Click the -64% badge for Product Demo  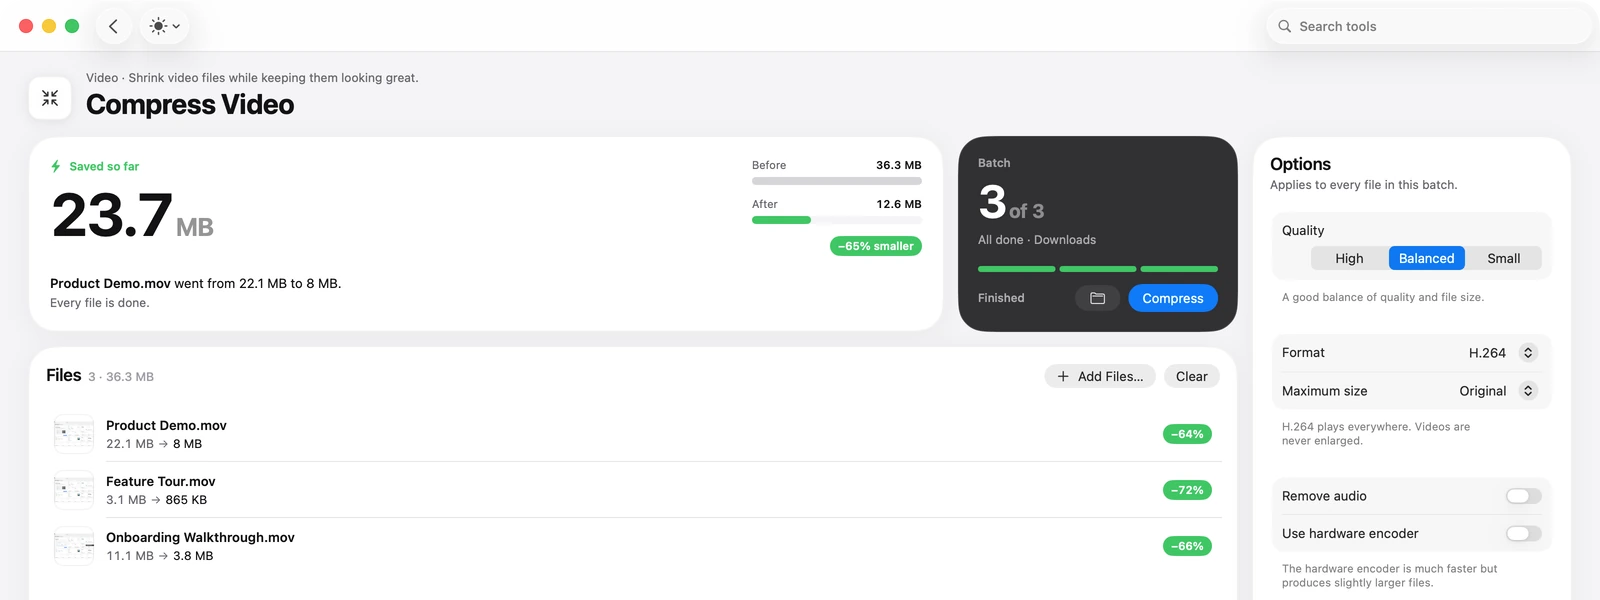(x=1187, y=434)
